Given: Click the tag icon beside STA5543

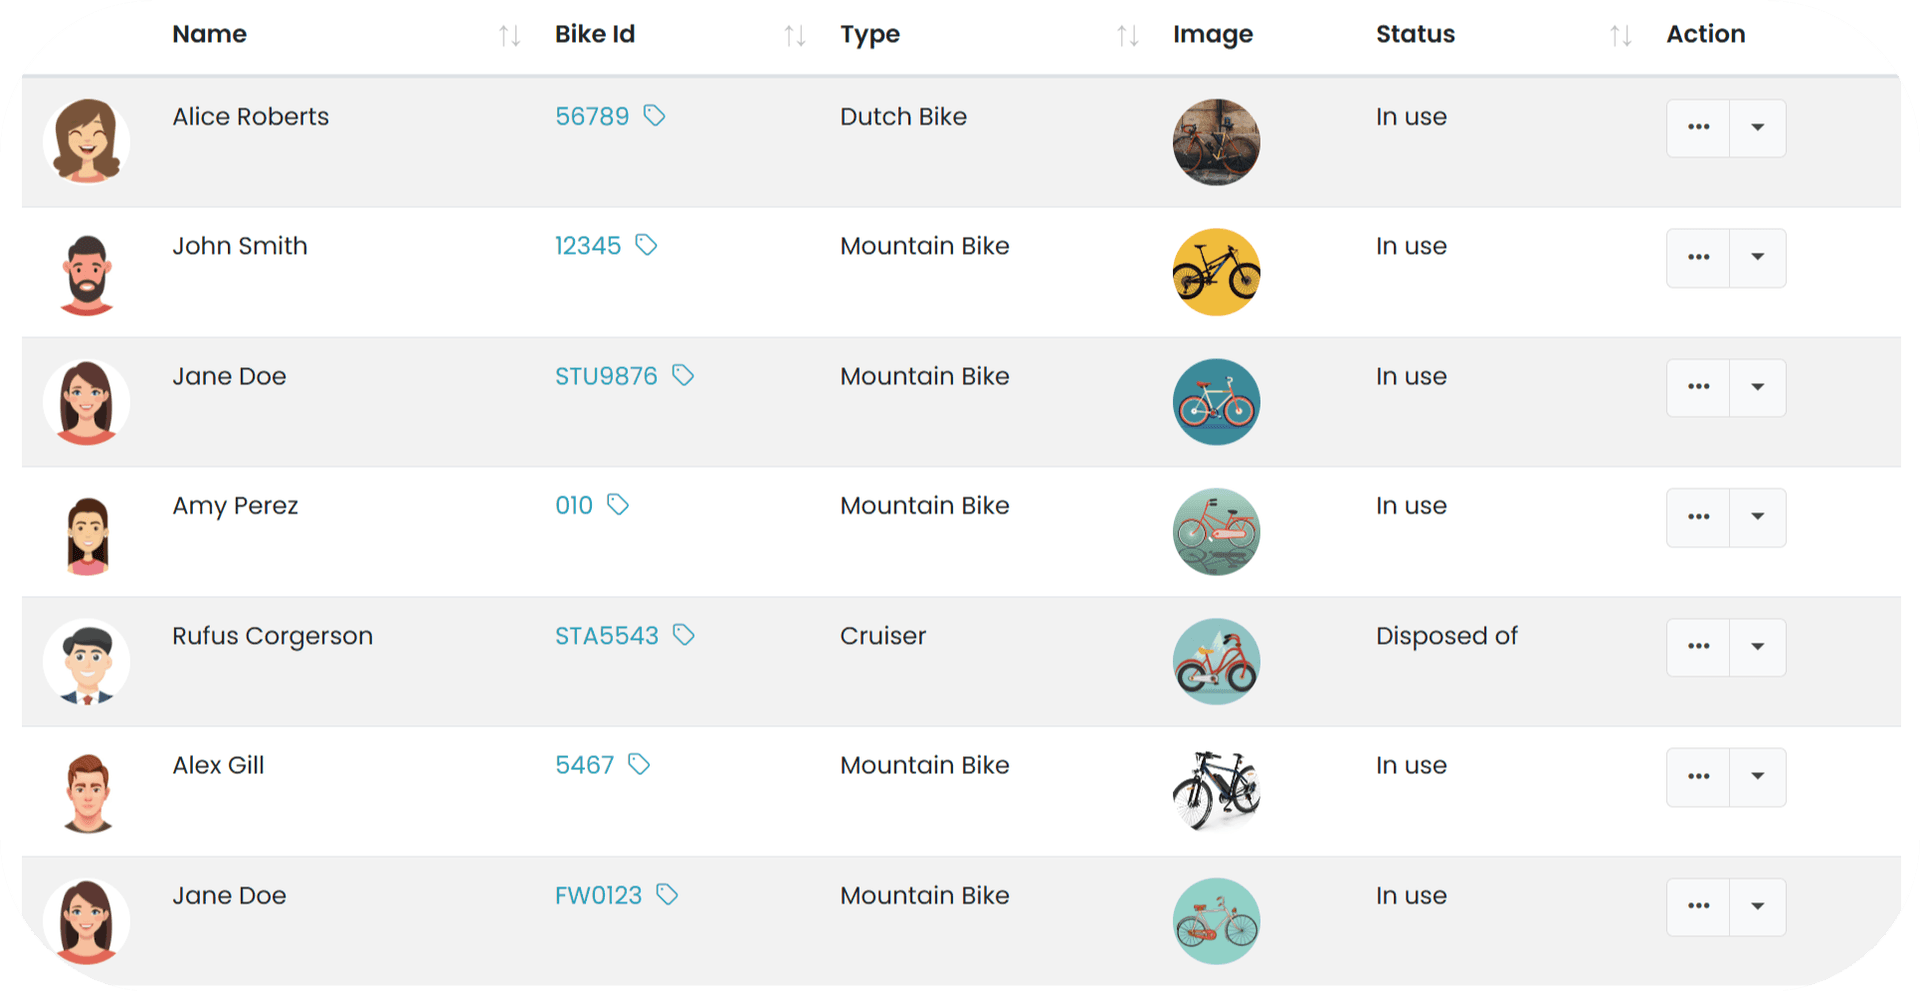Looking at the screenshot, I should (x=684, y=635).
